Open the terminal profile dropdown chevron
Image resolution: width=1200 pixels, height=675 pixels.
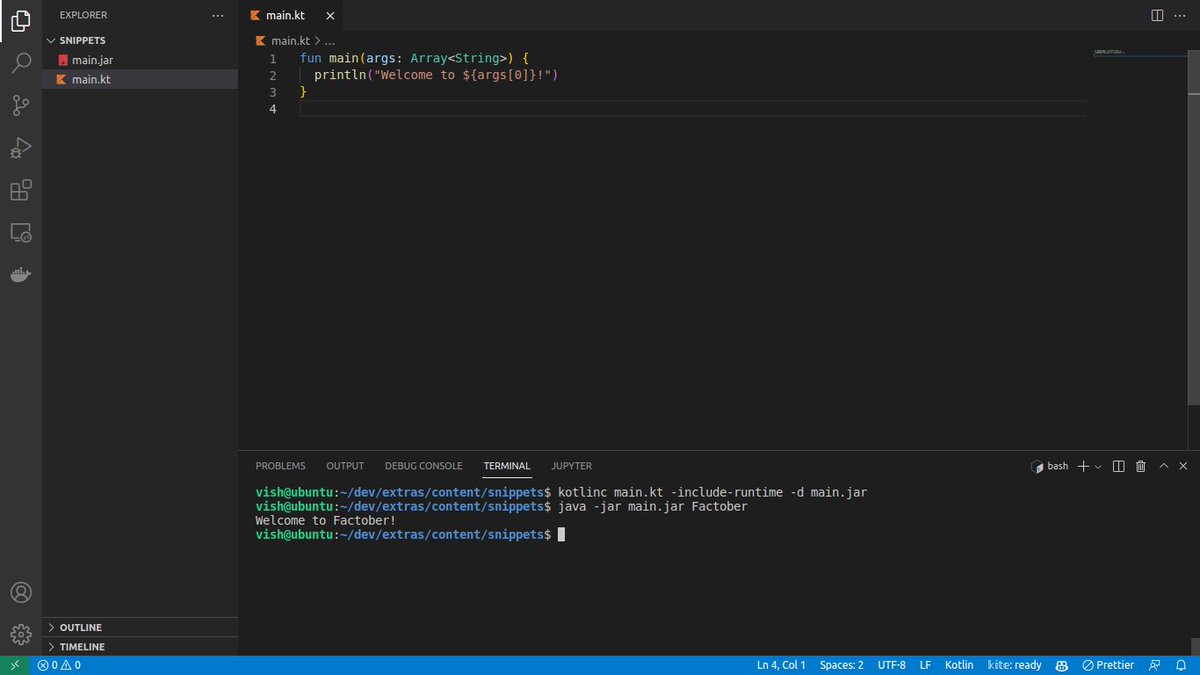point(1097,465)
